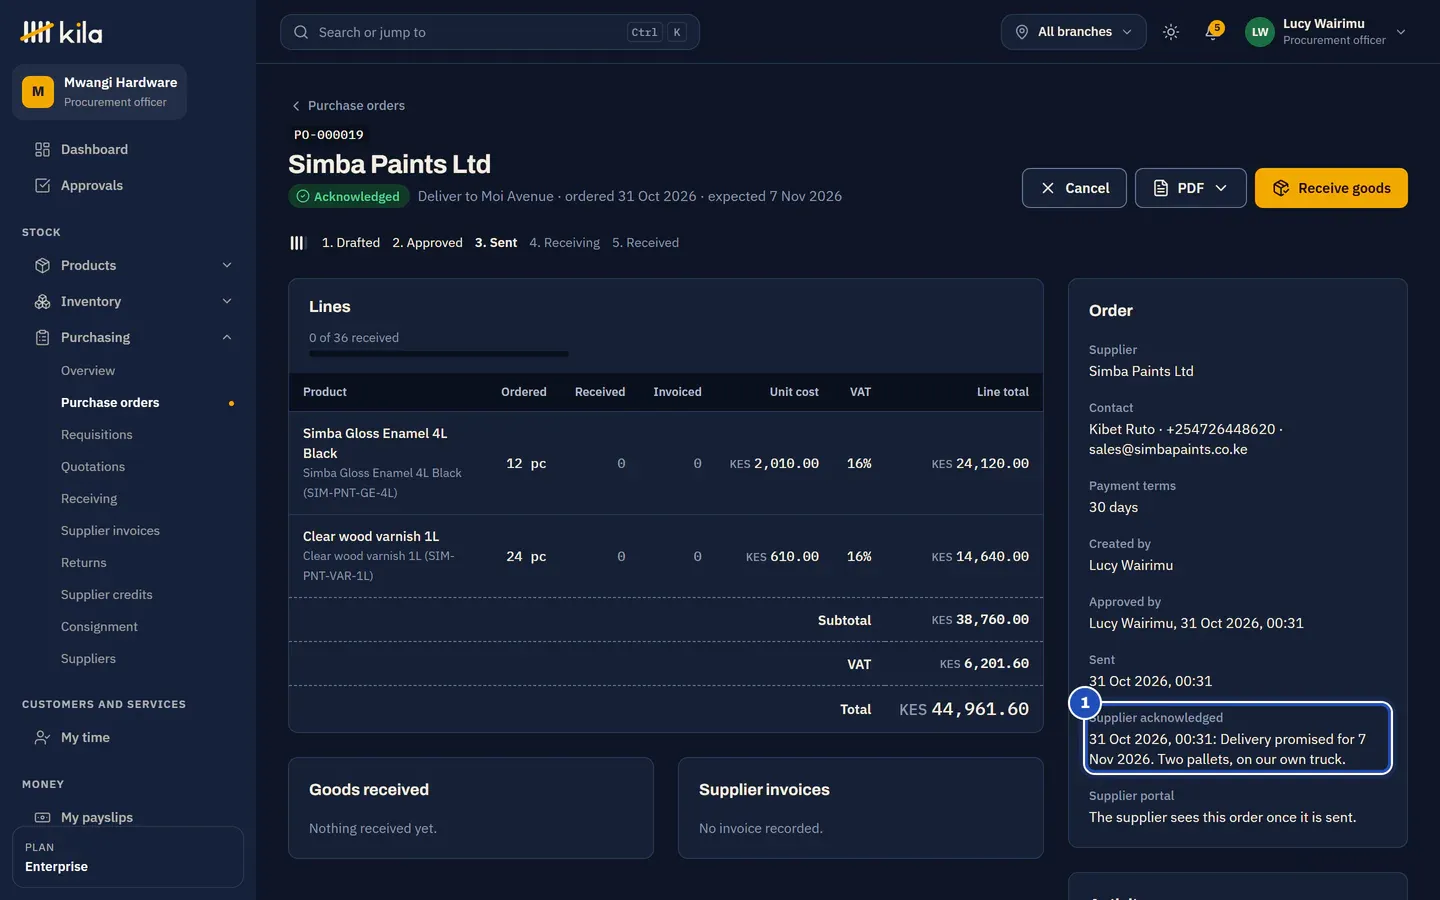
Task: Click the Simba Gloss Enamel 4L Black product
Action: tap(375, 443)
